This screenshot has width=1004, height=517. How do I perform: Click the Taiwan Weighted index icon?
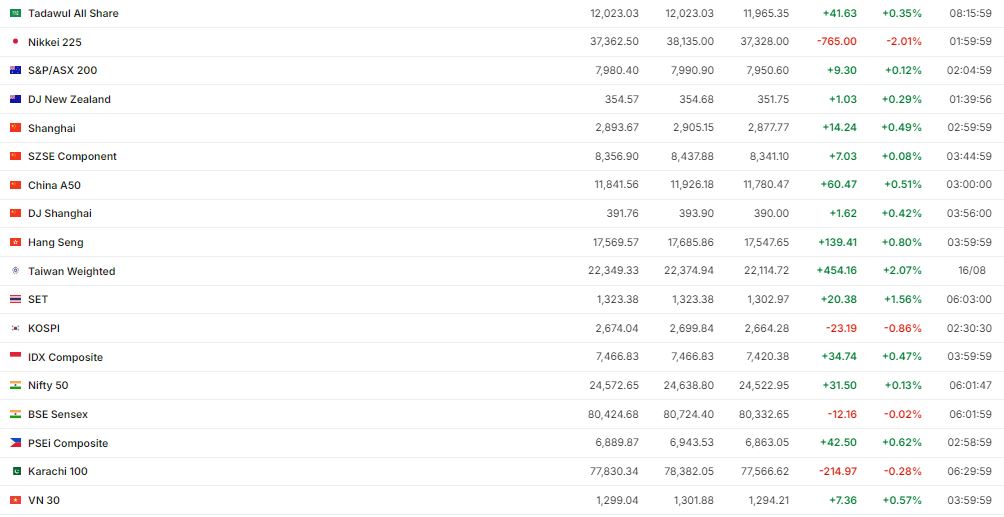click(x=15, y=271)
